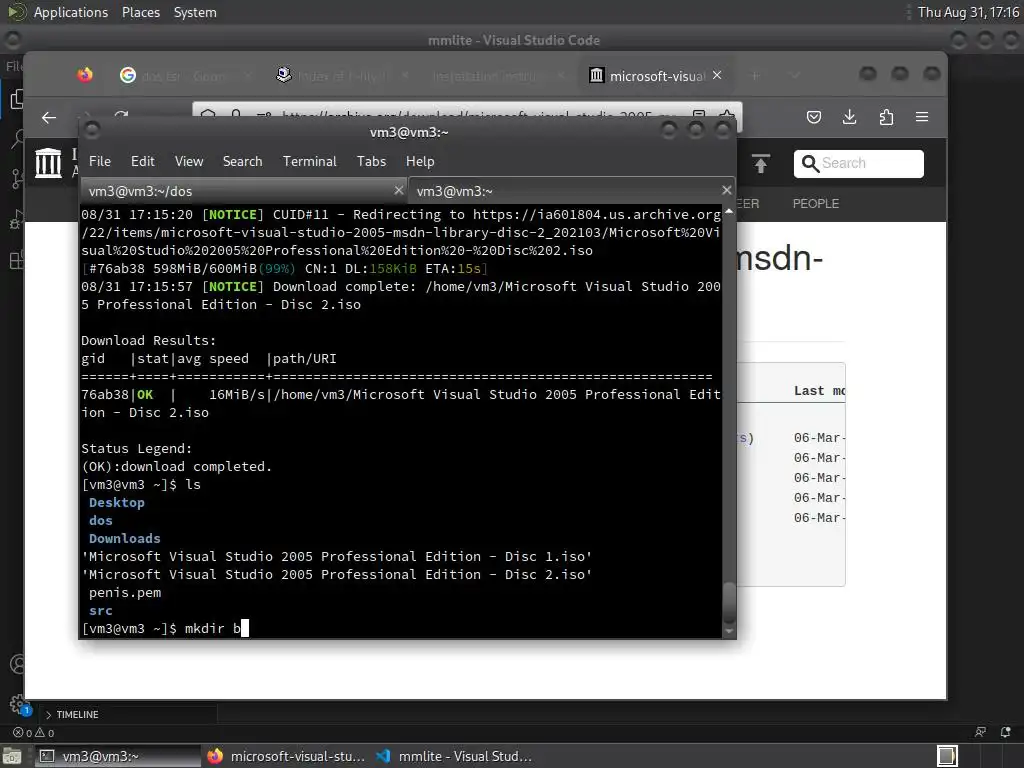This screenshot has width=1024, height=768.
Task: Open Firefox downloads panel
Action: click(x=850, y=118)
